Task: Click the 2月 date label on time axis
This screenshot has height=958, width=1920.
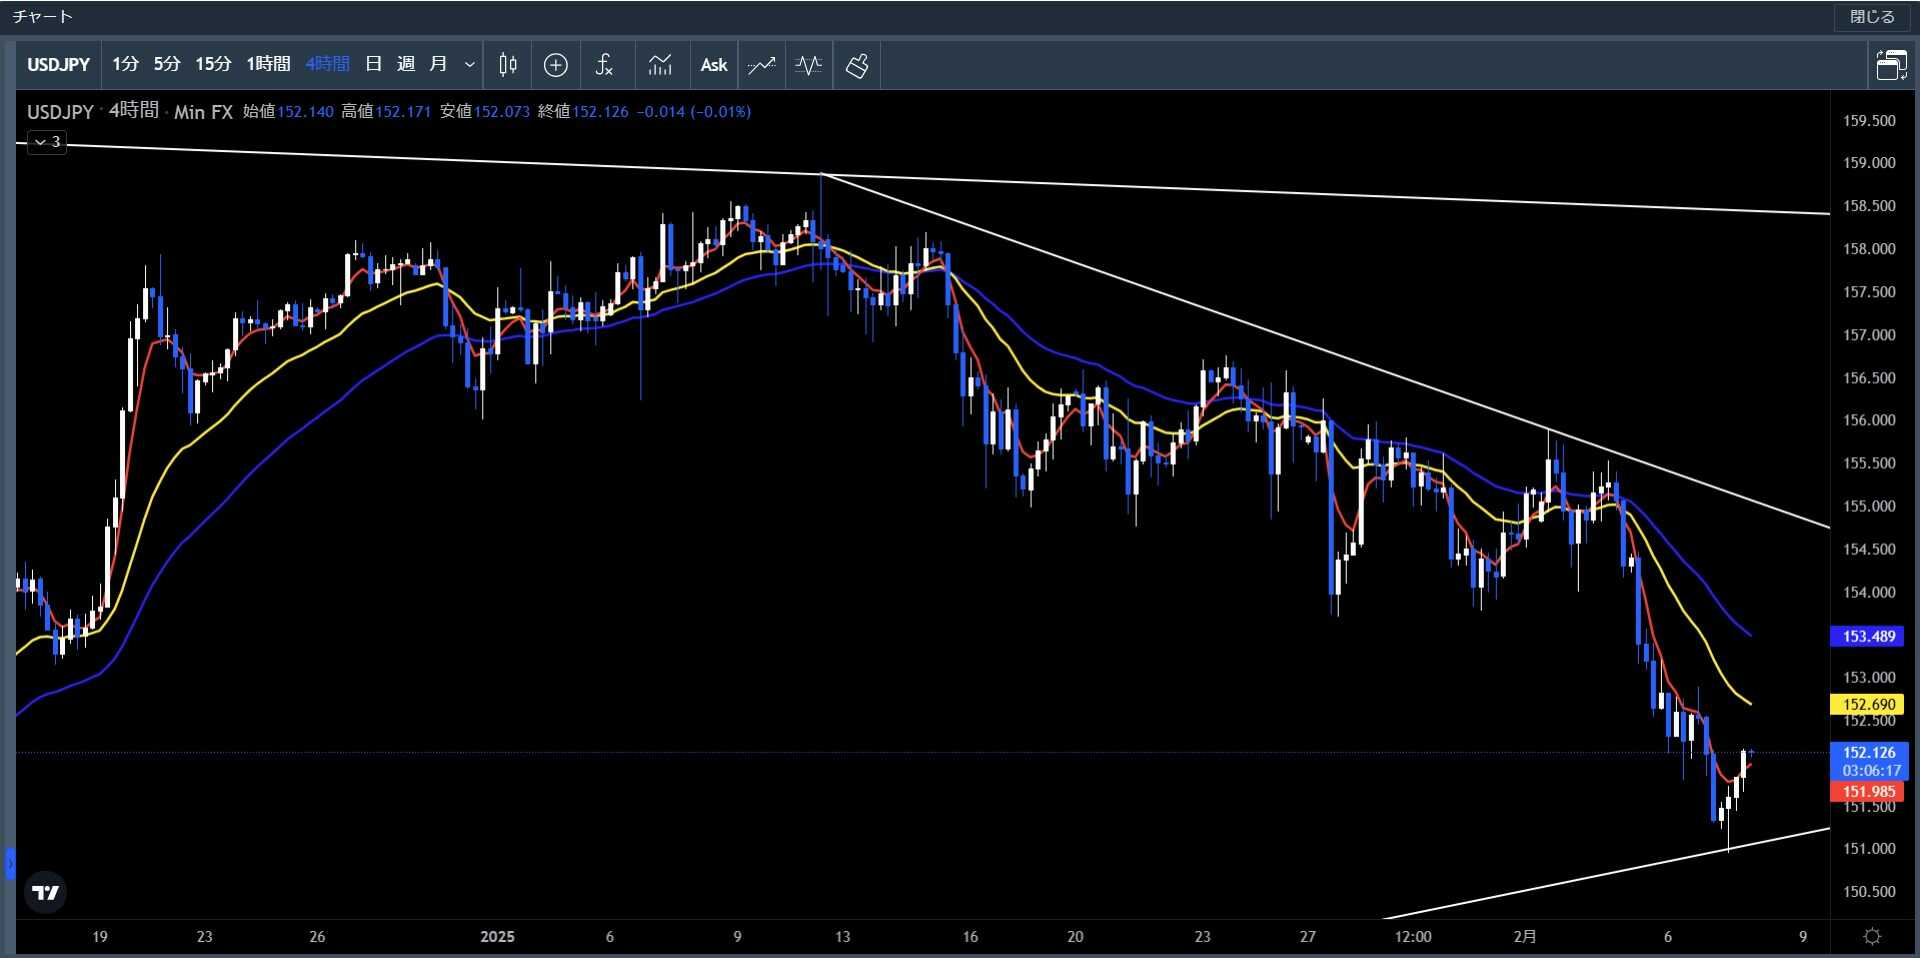Action: point(1525,937)
